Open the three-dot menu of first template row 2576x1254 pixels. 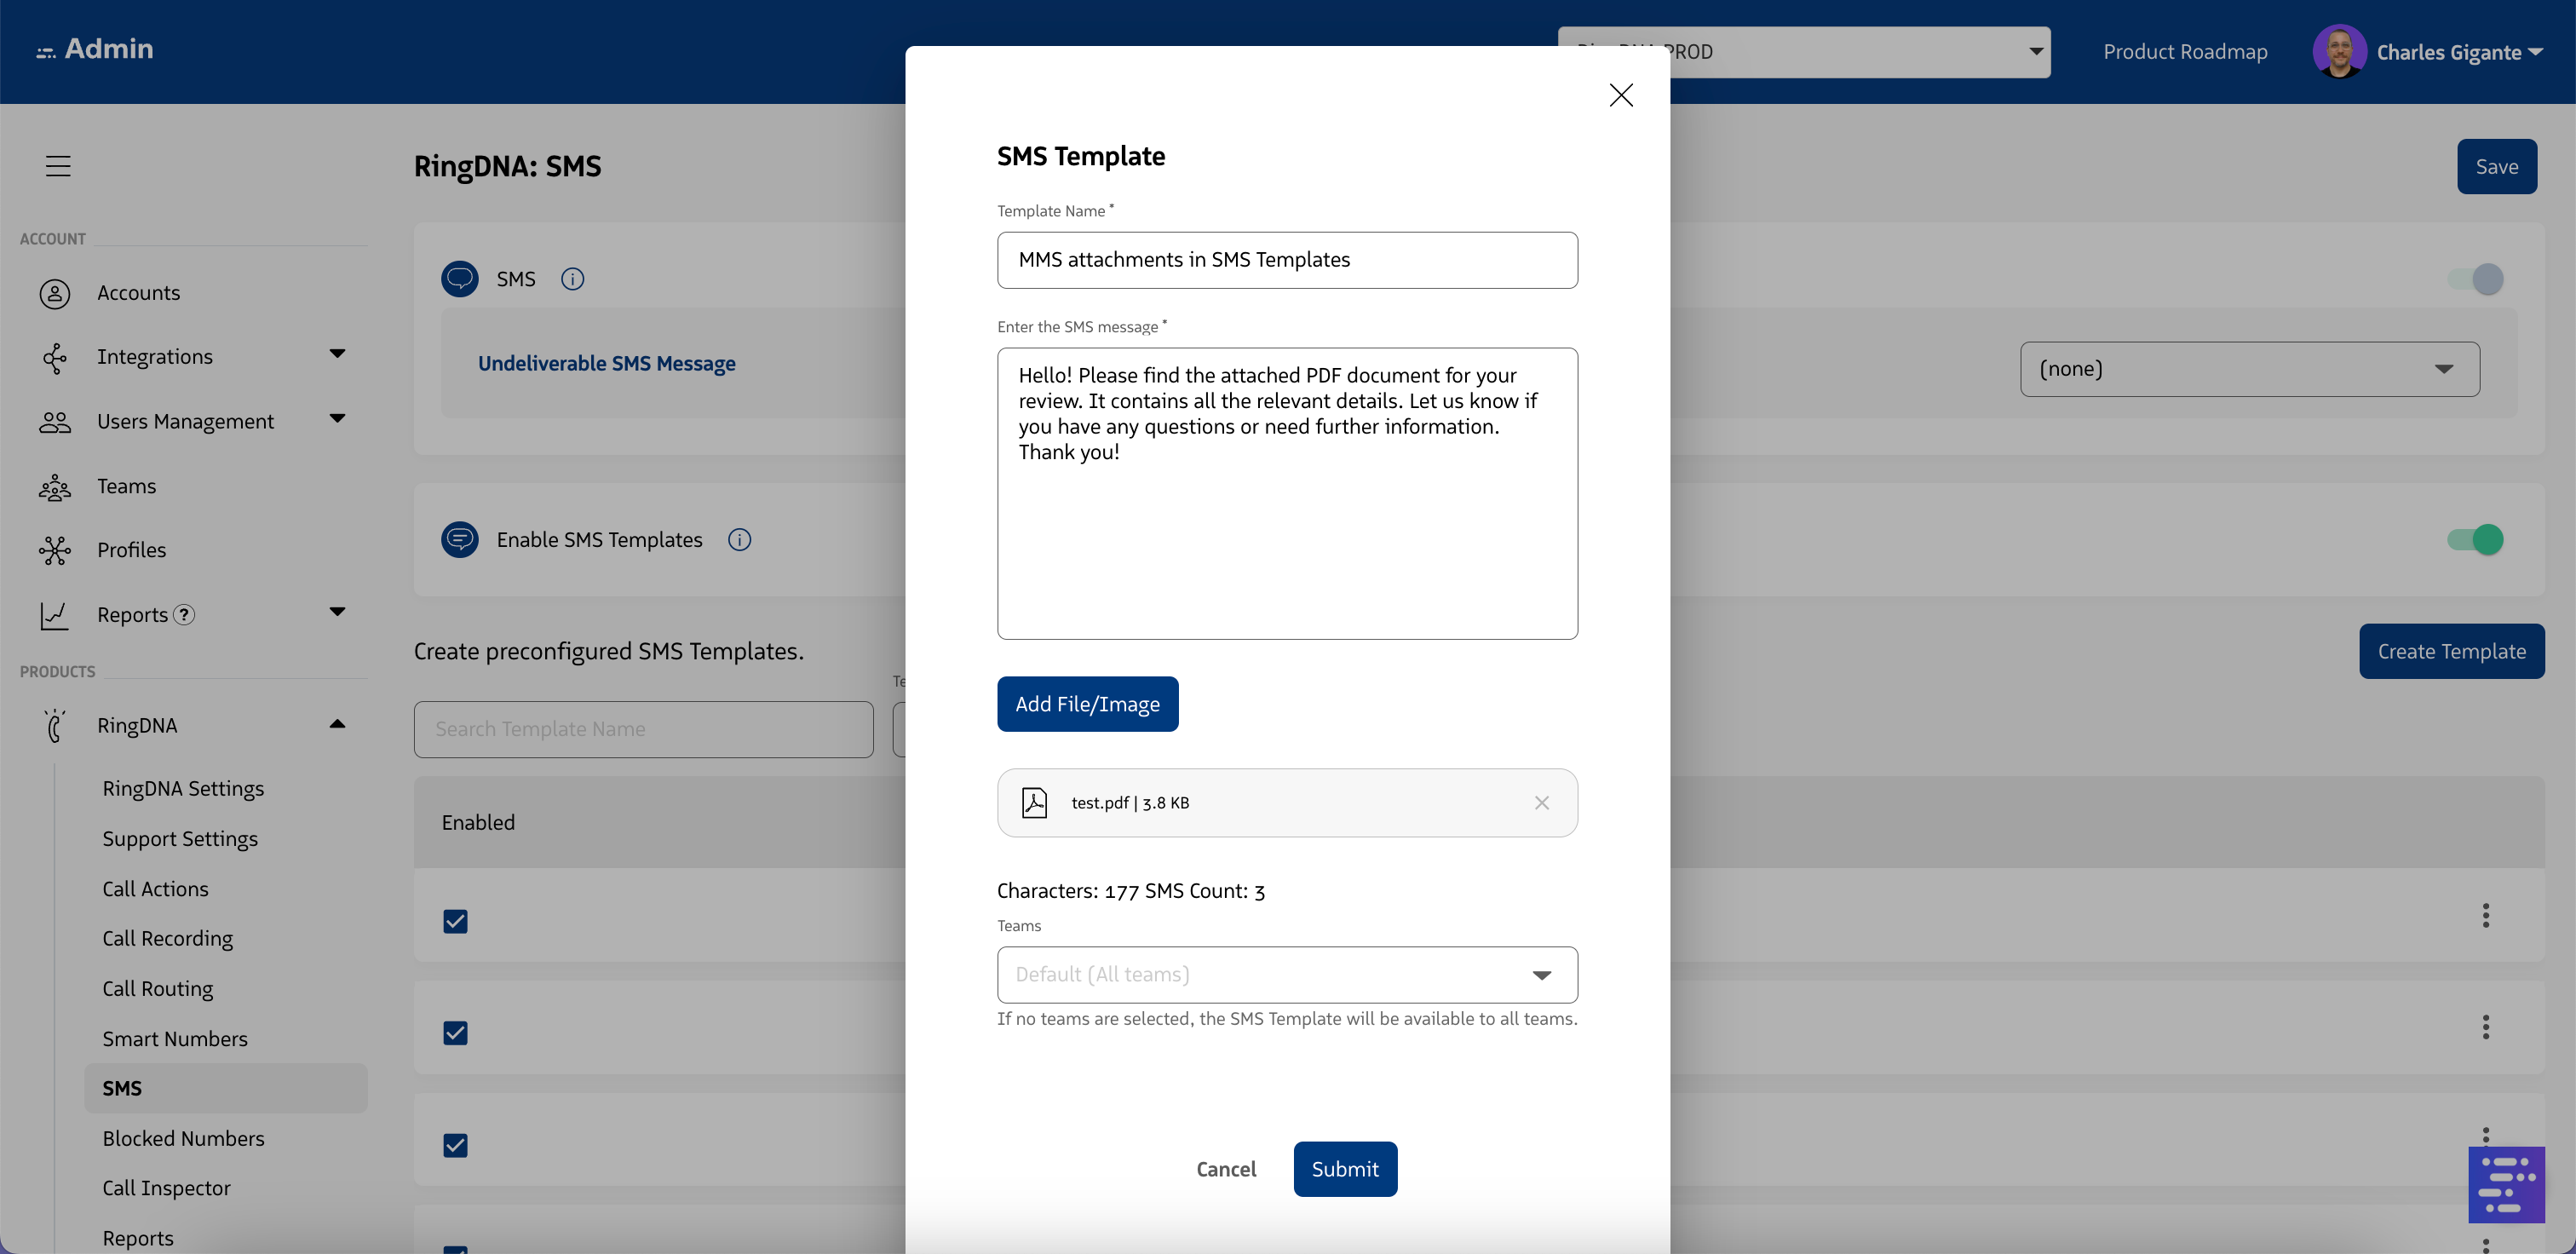2485,915
